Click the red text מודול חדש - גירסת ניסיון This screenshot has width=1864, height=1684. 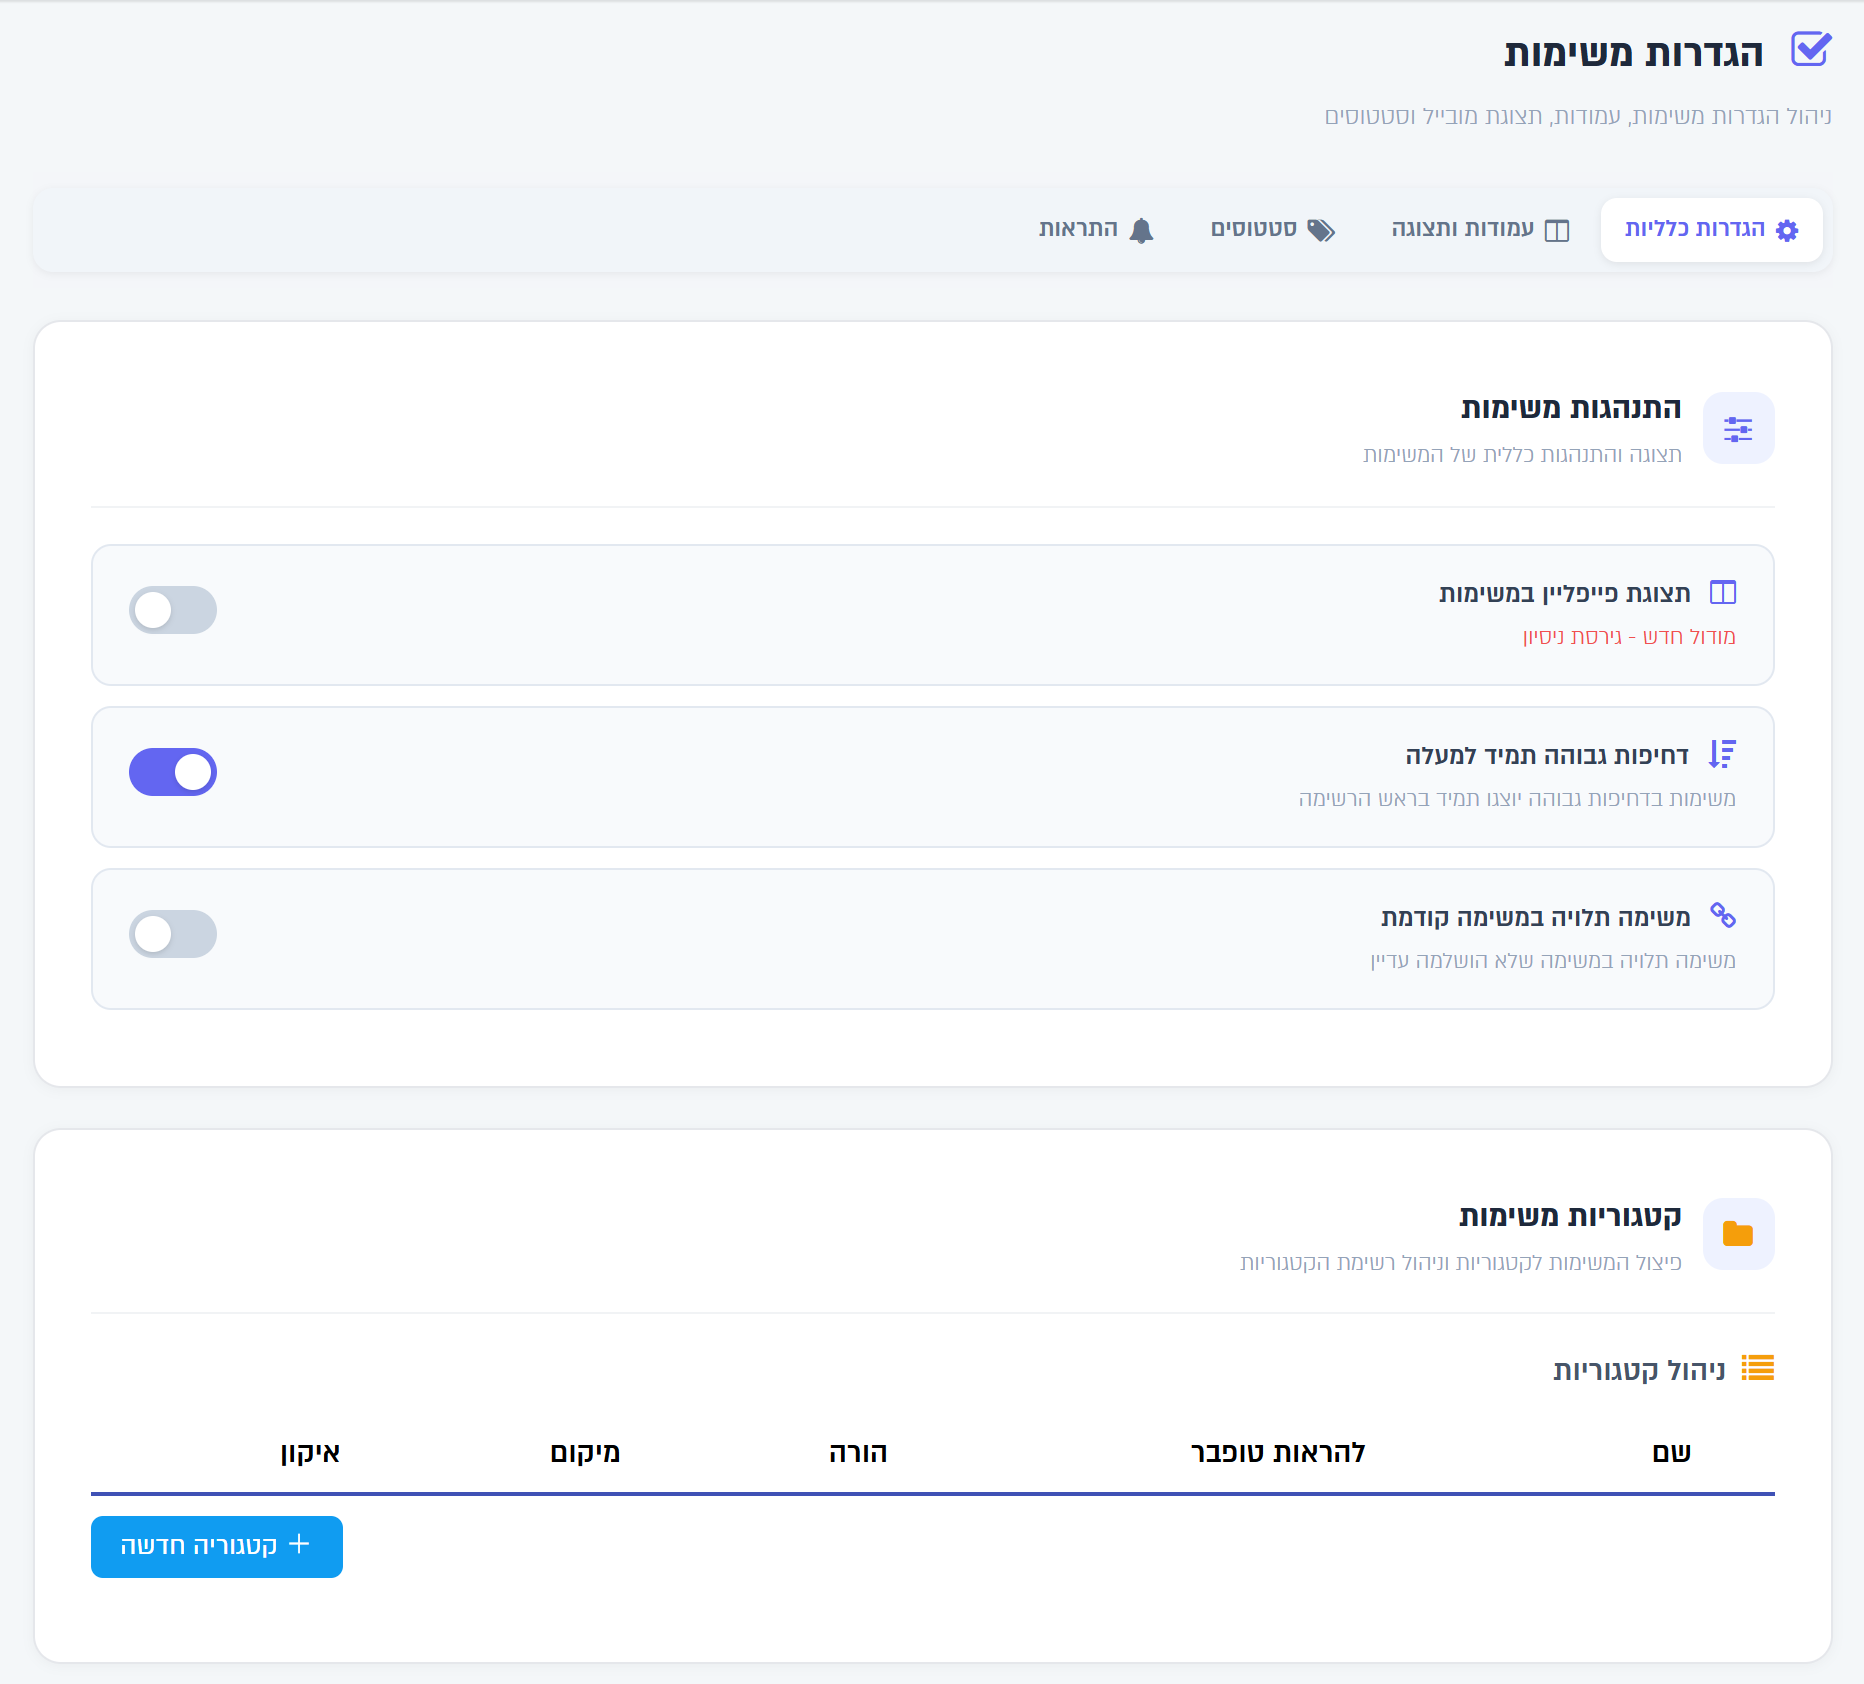tap(1629, 637)
